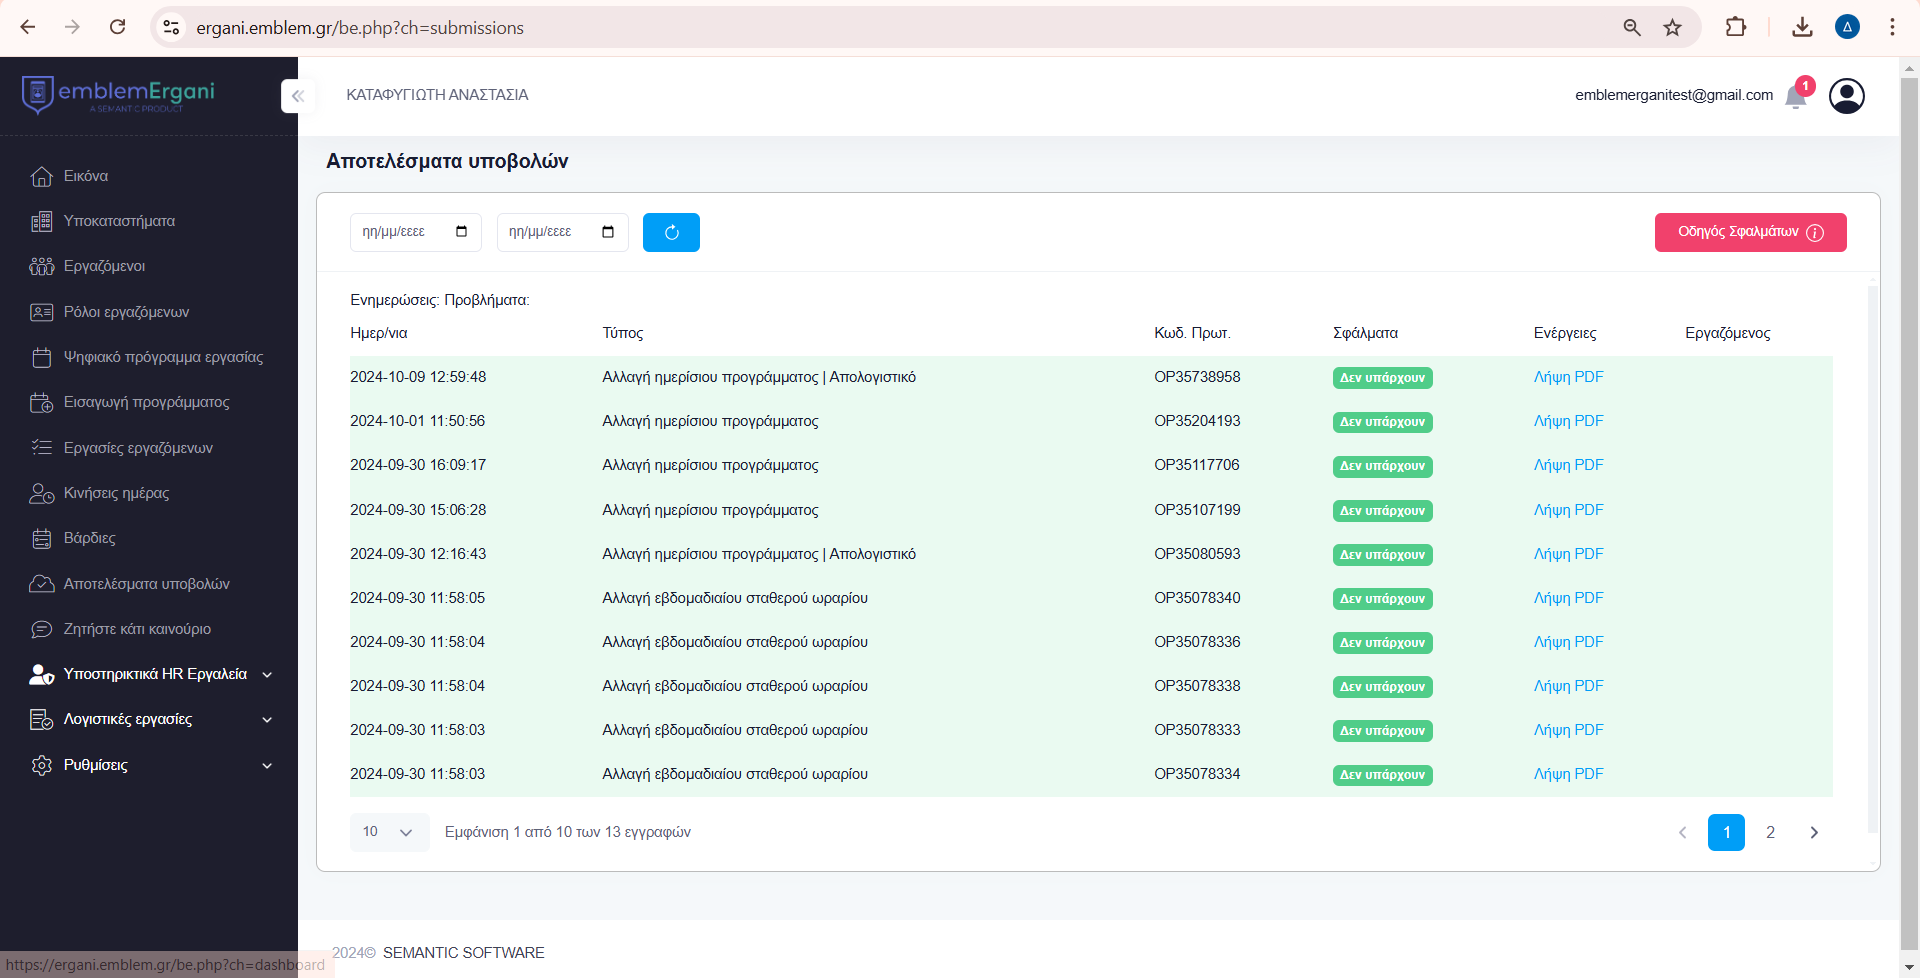
Task: Open rows-per-page dropdown showing 10
Action: point(389,832)
